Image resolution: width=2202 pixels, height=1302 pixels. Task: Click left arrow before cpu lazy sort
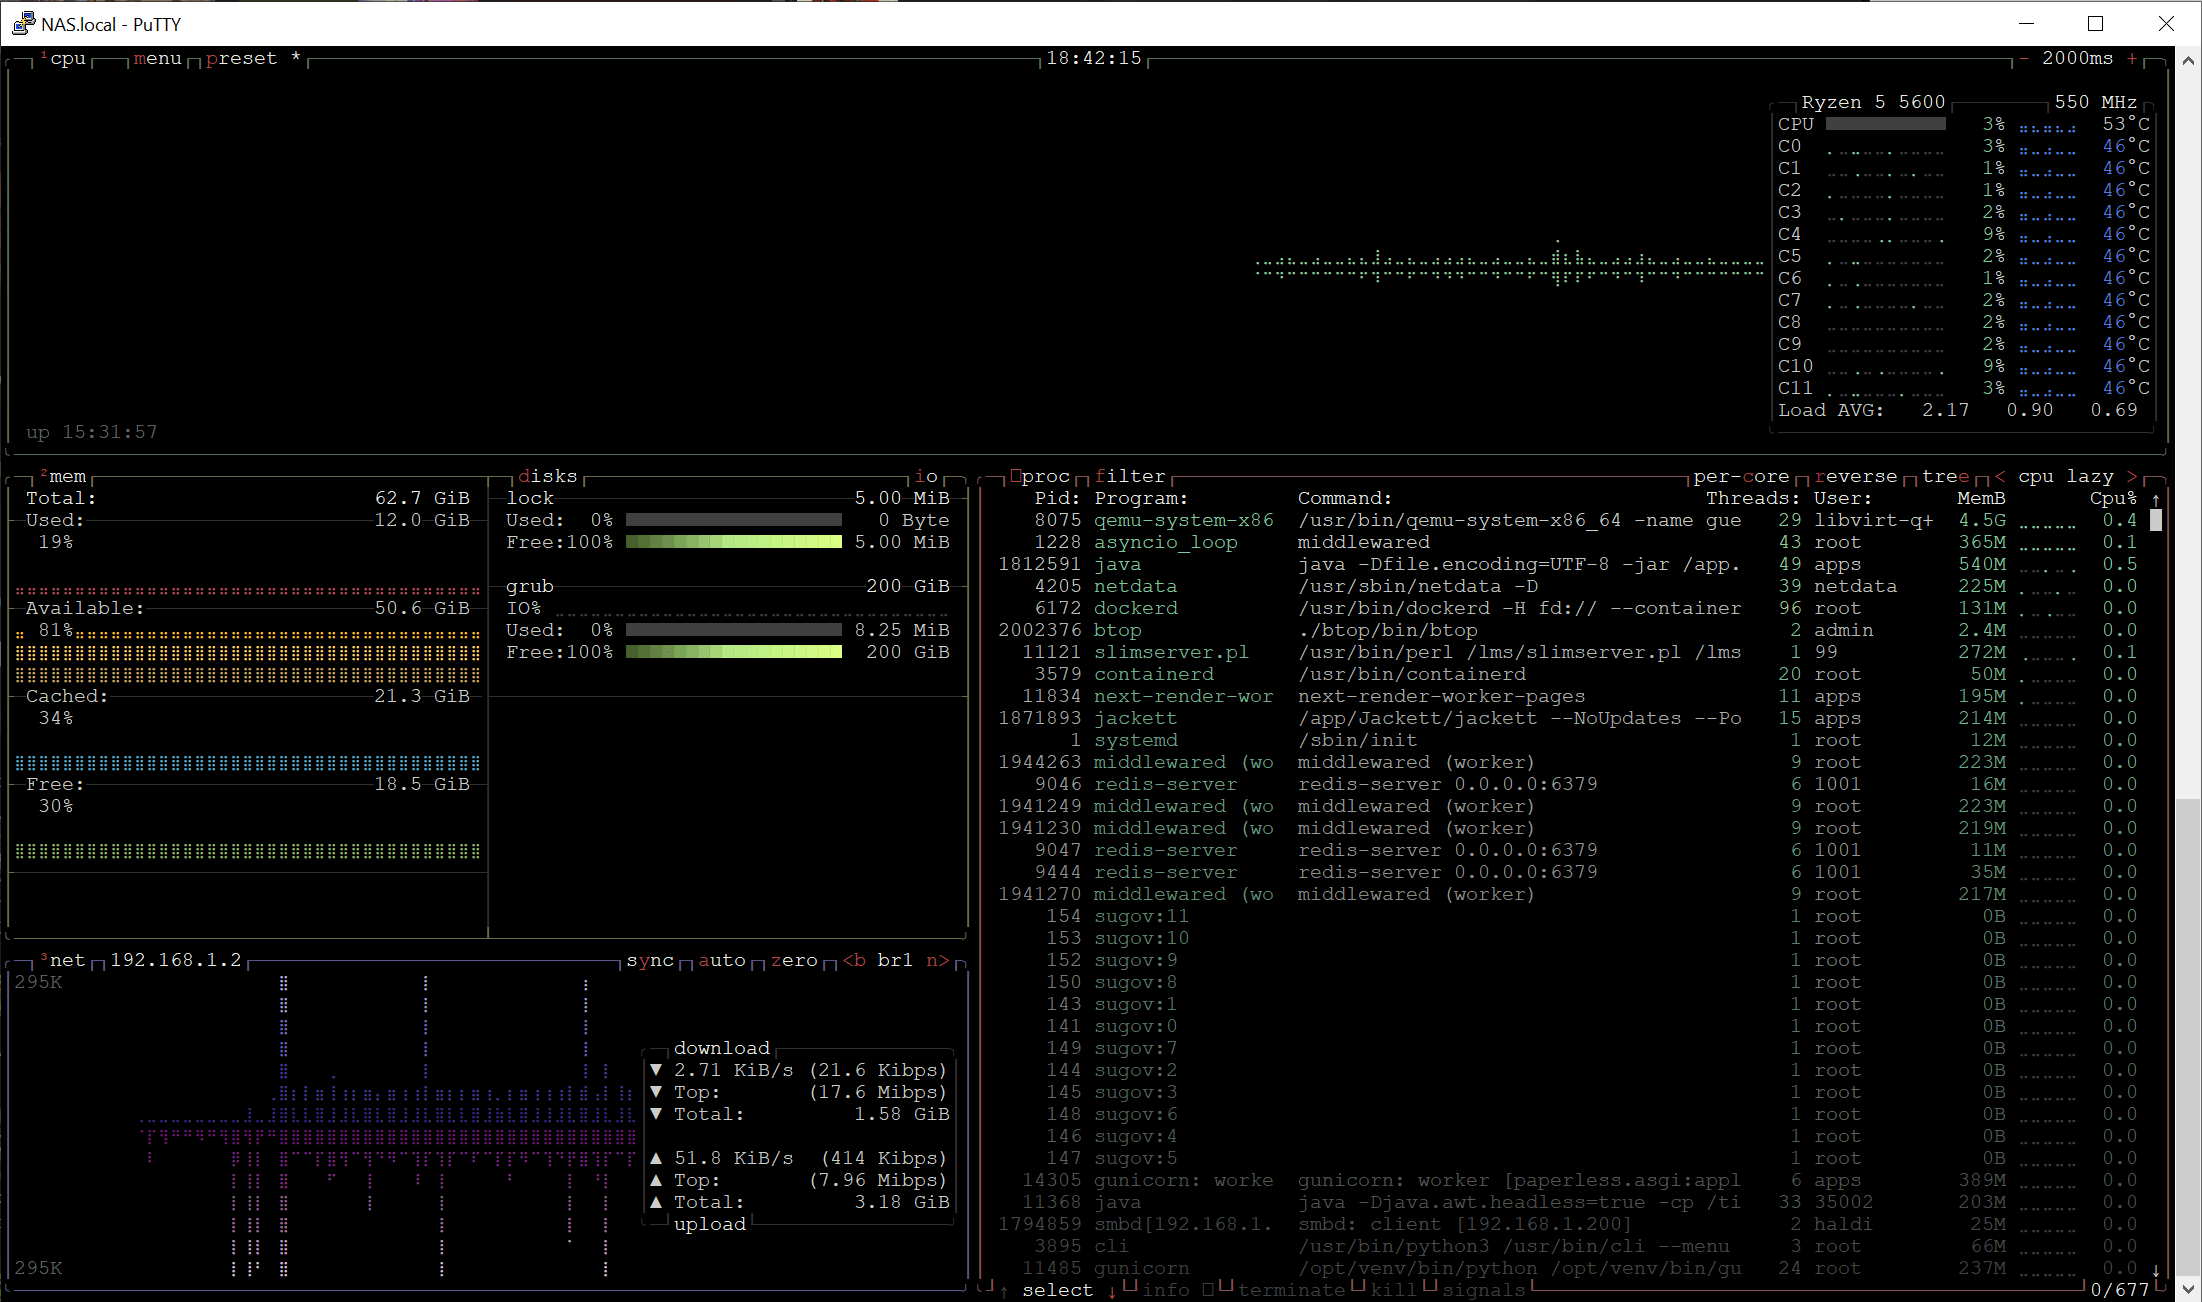click(x=1999, y=476)
